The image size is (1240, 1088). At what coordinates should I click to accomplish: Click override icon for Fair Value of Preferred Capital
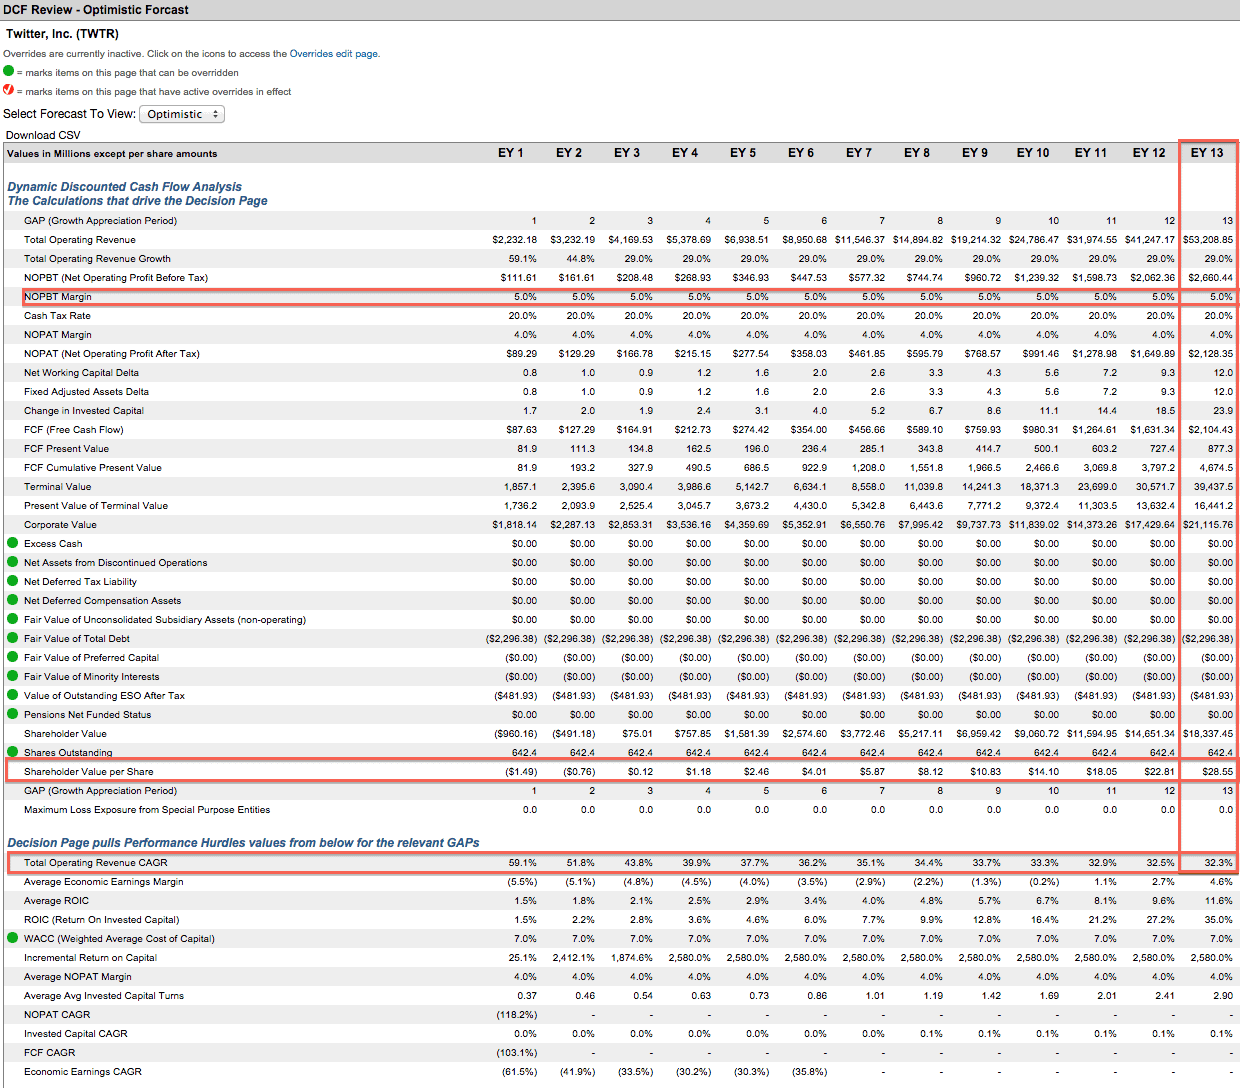point(13,657)
